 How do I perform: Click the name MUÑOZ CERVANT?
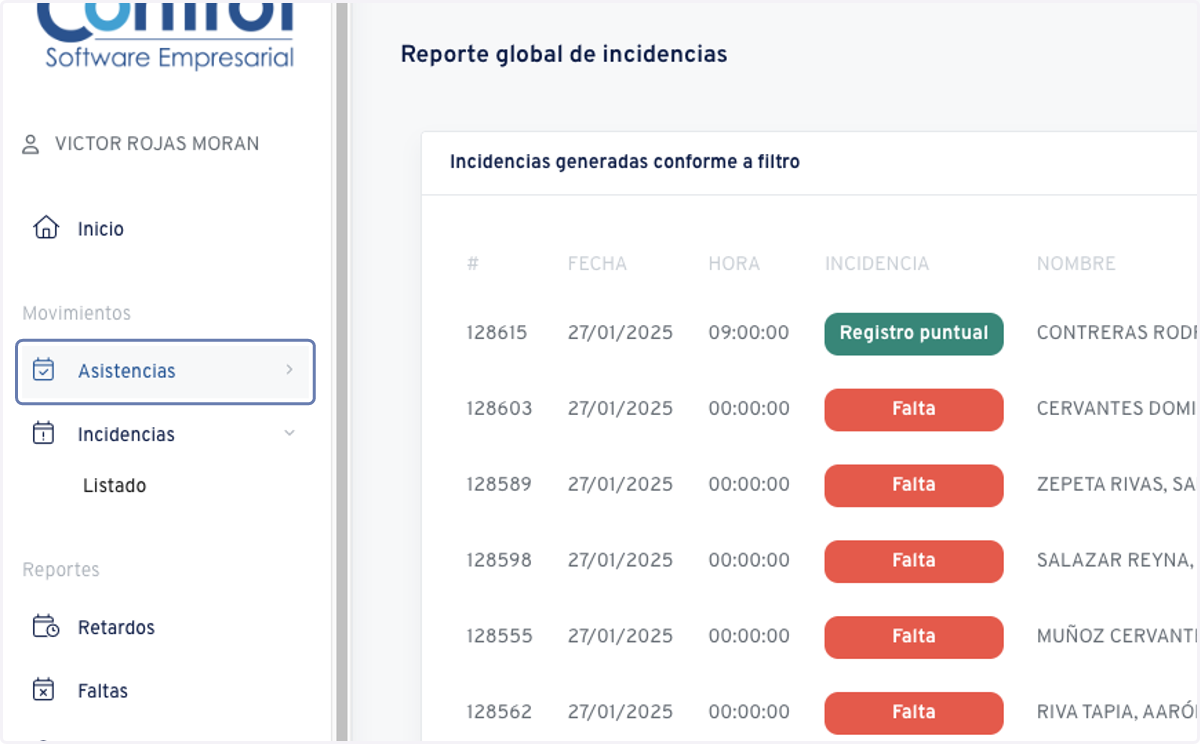coord(1117,636)
